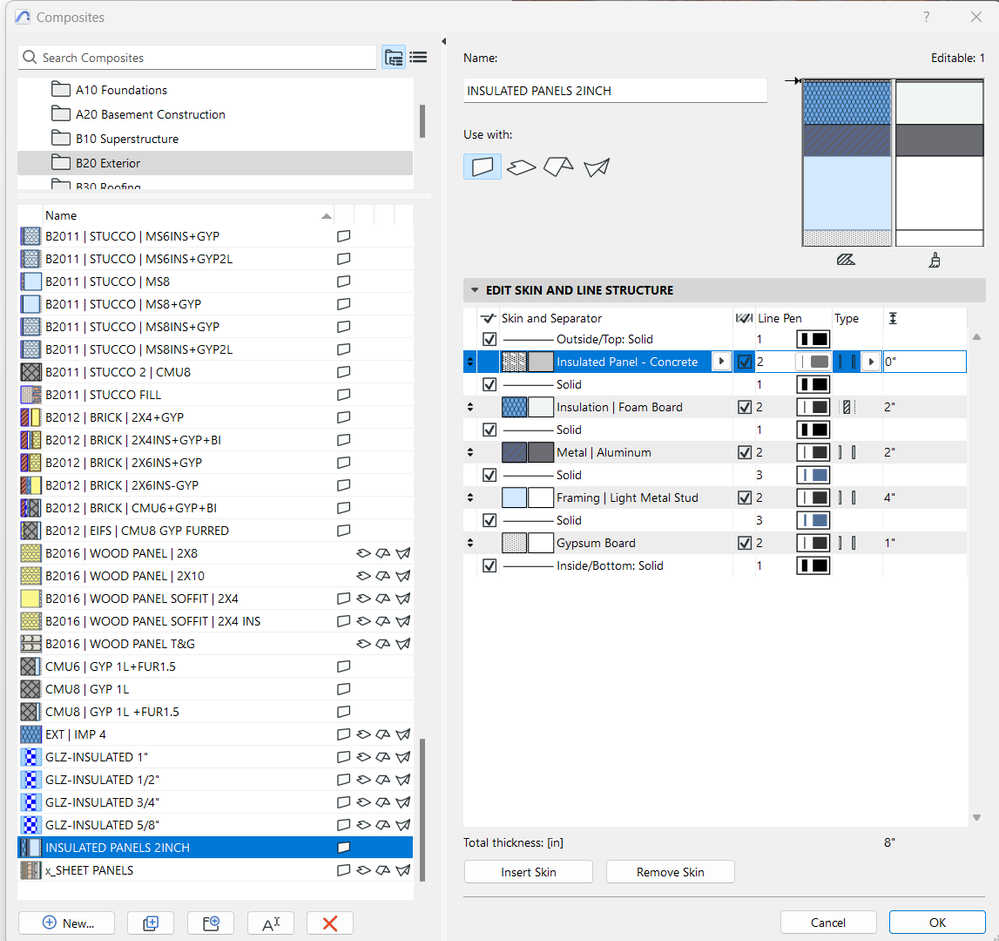Select the Wall use-with icon
This screenshot has width=999, height=941.
pyautogui.click(x=482, y=167)
